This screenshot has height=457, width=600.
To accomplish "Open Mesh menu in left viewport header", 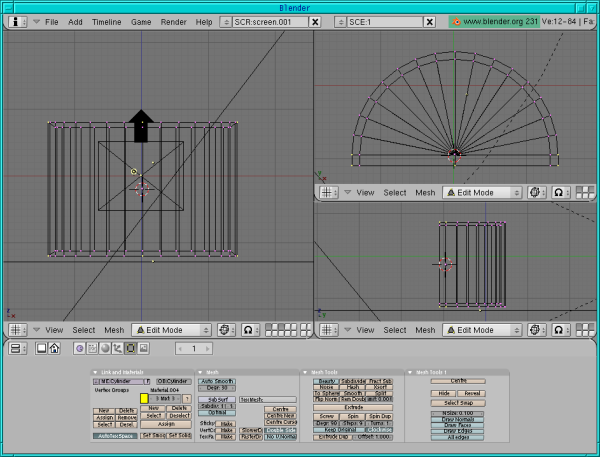I will click(114, 329).
